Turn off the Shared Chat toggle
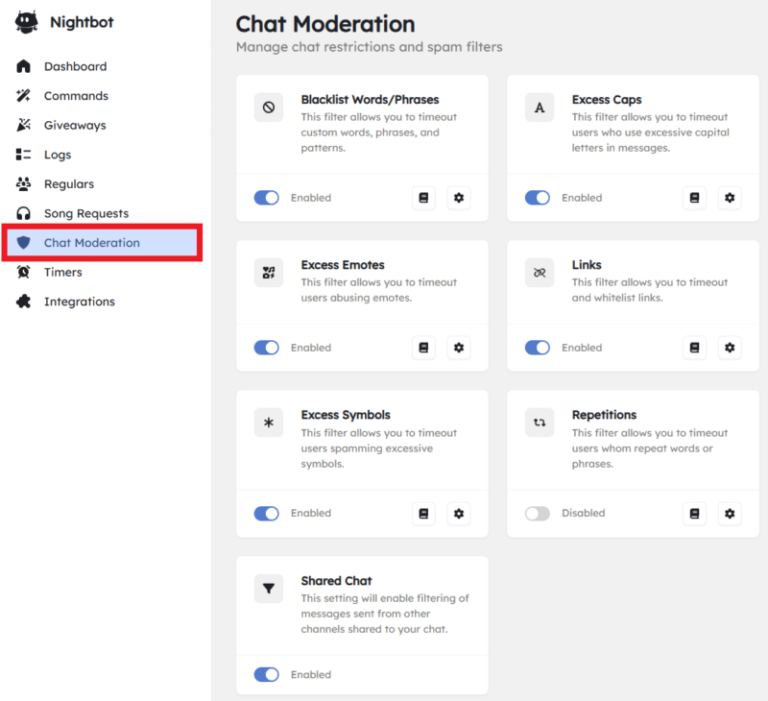768x701 pixels. 266,675
